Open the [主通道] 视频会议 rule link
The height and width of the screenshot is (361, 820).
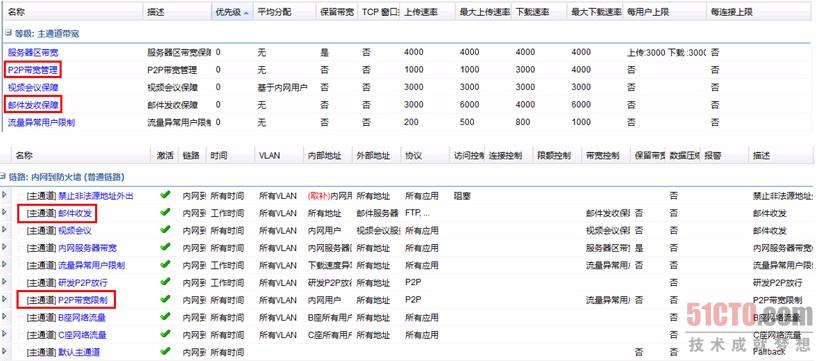coord(75,231)
